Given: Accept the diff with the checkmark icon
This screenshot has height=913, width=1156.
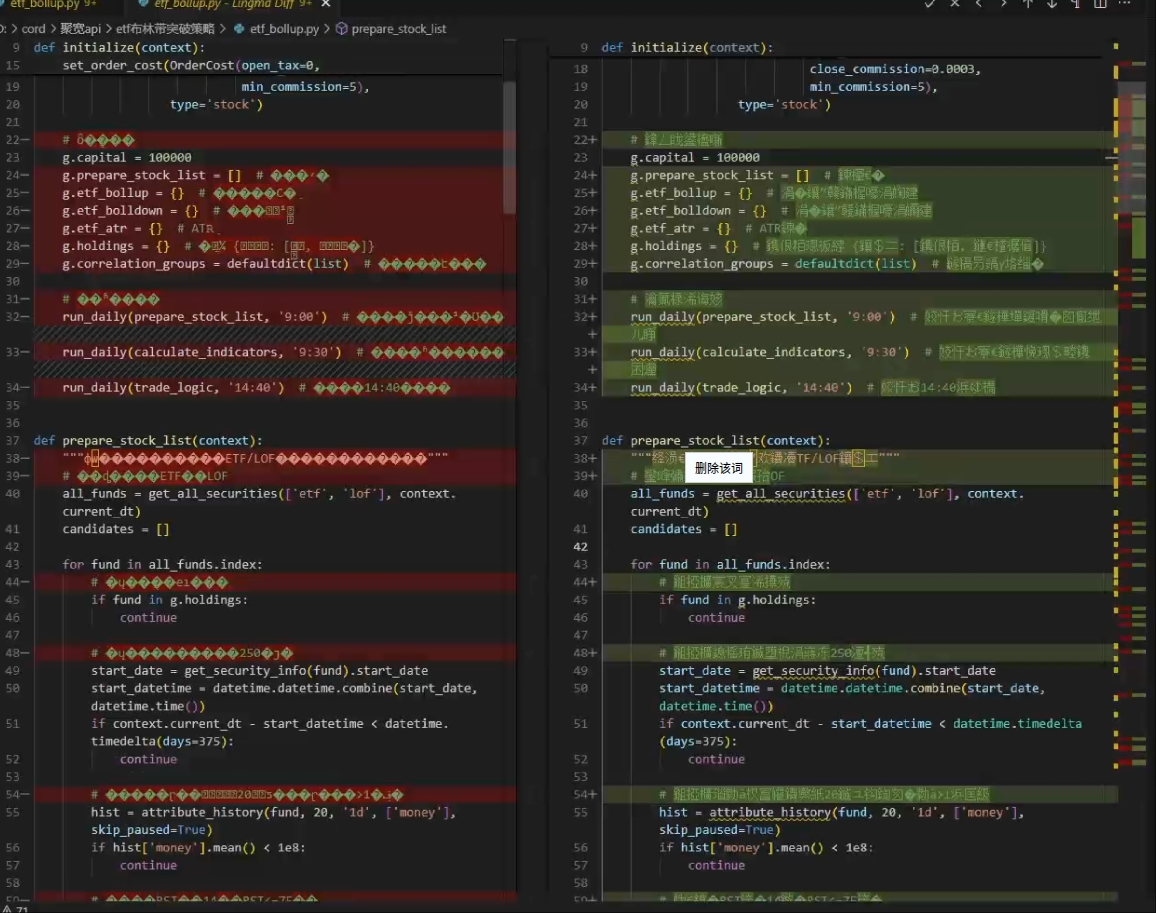Looking at the screenshot, I should click(930, 4).
